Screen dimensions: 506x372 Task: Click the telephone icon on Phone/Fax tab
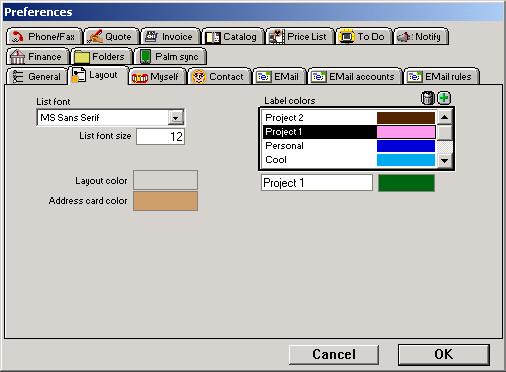pyautogui.click(x=17, y=36)
